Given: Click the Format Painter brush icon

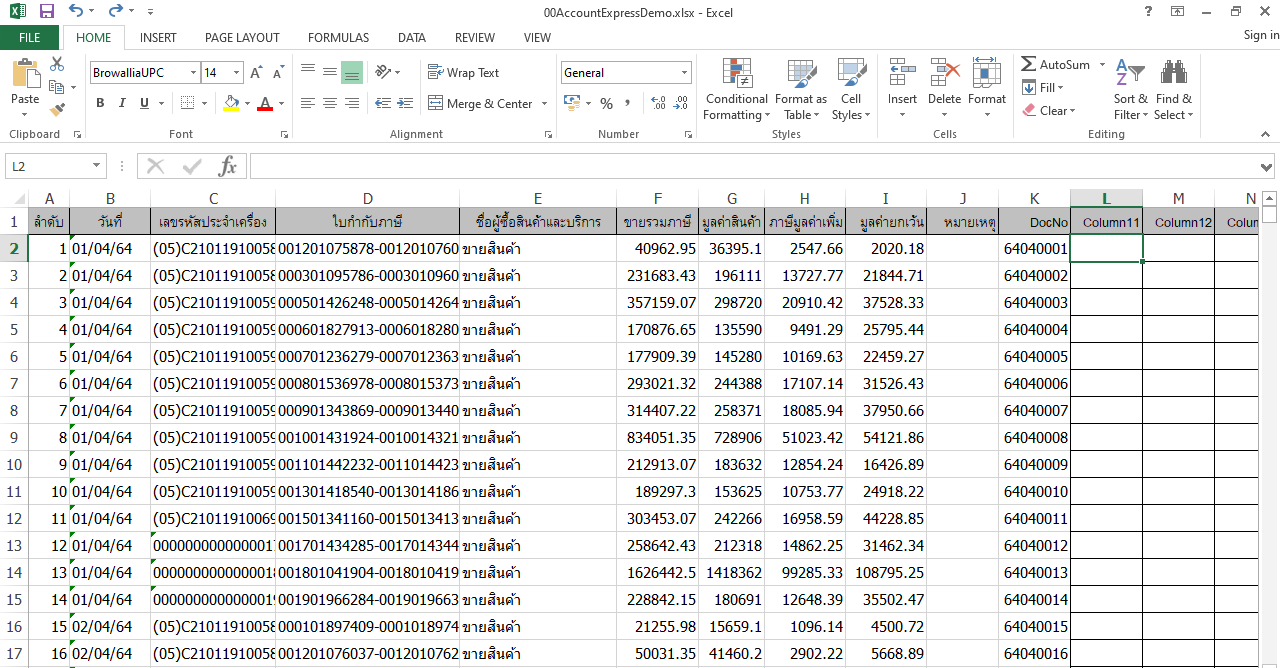Looking at the screenshot, I should pyautogui.click(x=57, y=110).
